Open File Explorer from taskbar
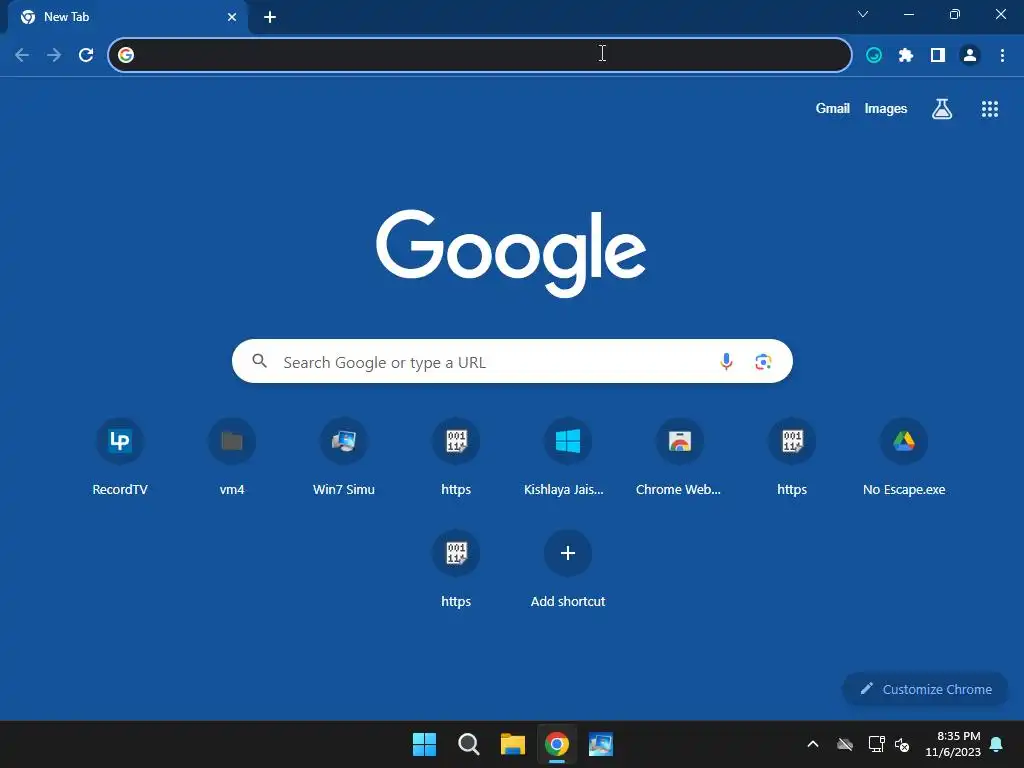Screen dimensions: 1024x768 513,744
